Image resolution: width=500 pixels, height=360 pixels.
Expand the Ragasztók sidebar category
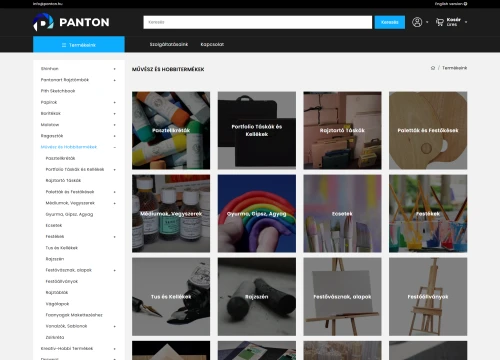point(114,136)
